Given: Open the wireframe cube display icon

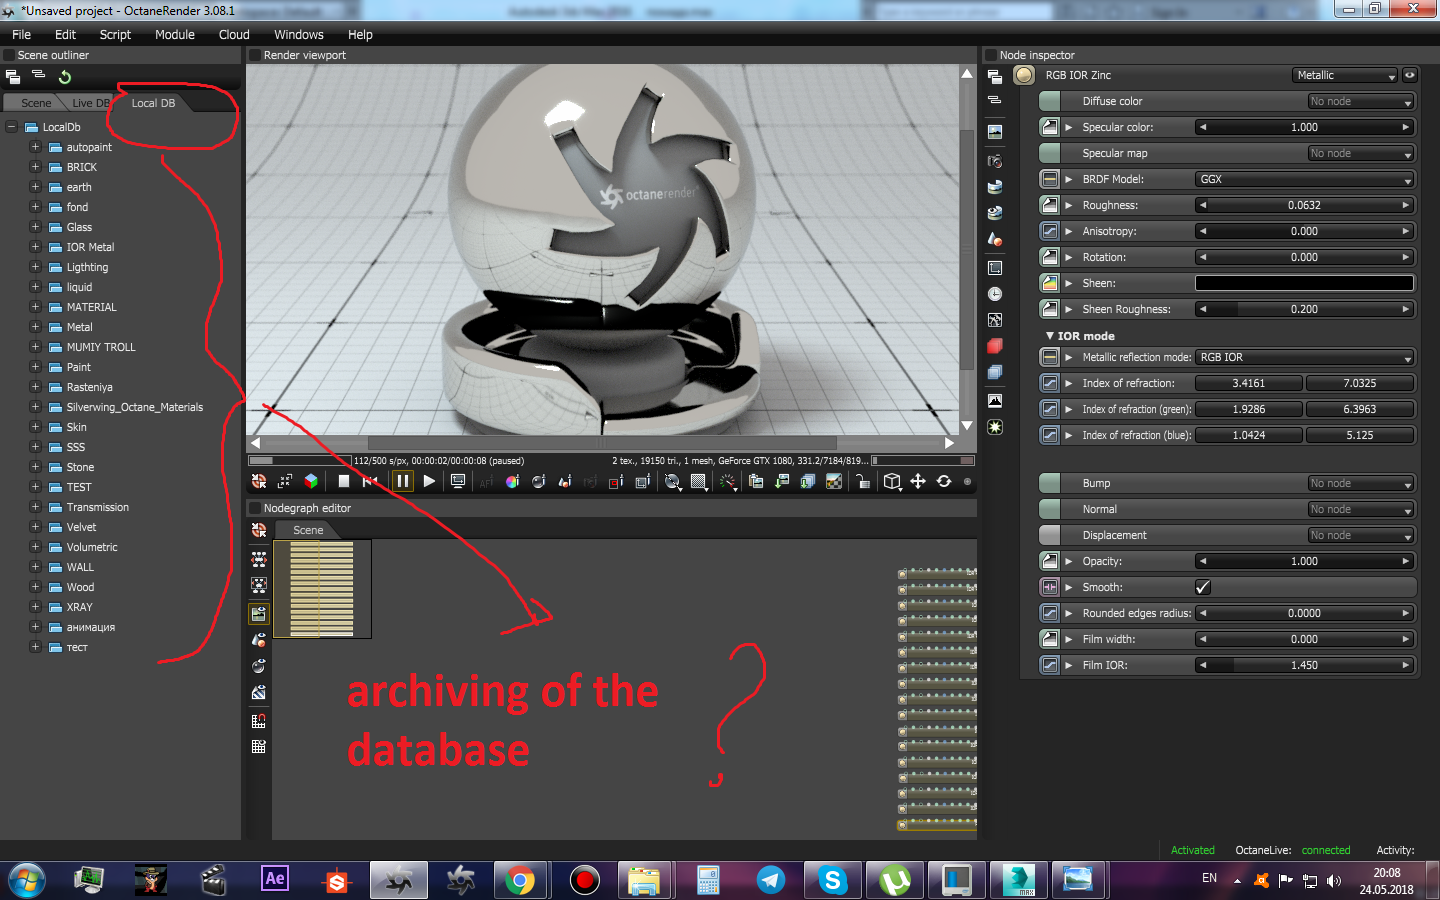Looking at the screenshot, I should (x=892, y=481).
